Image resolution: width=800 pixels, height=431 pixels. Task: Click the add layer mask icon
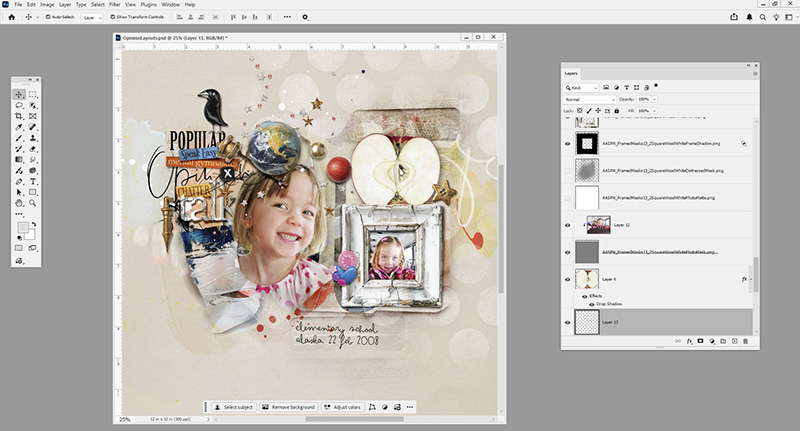pos(701,341)
